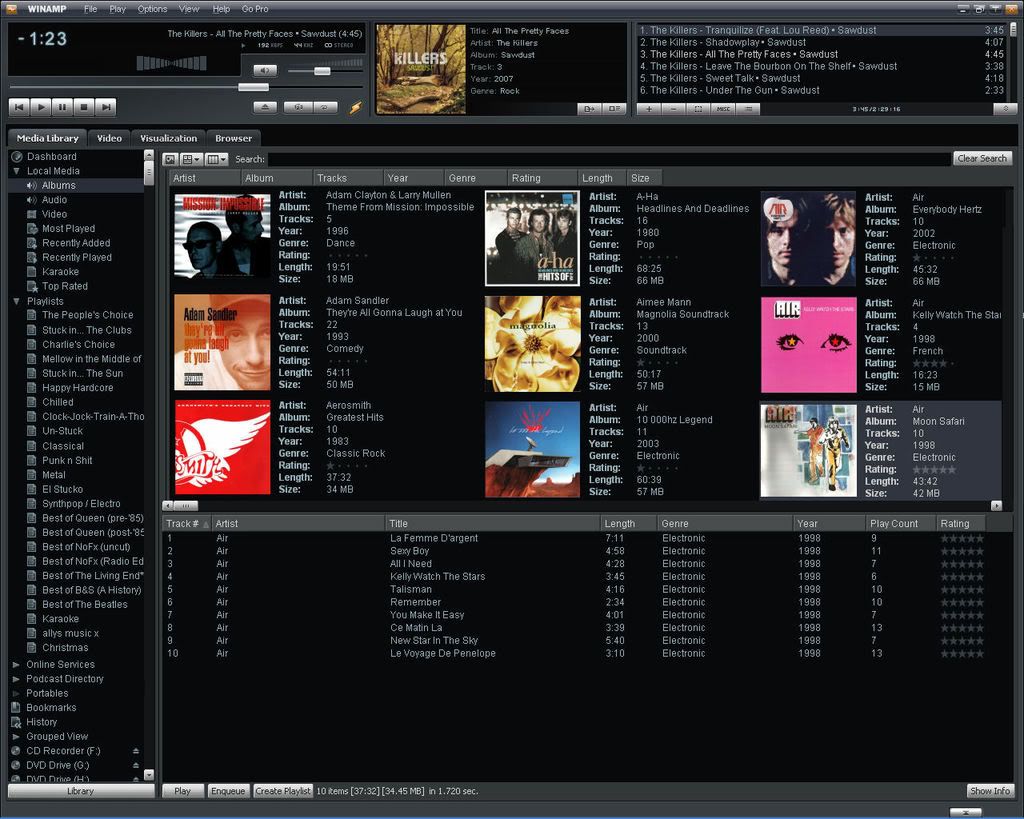The height and width of the screenshot is (819, 1024).
Task: Add files with playlist plus button
Action: 648,108
